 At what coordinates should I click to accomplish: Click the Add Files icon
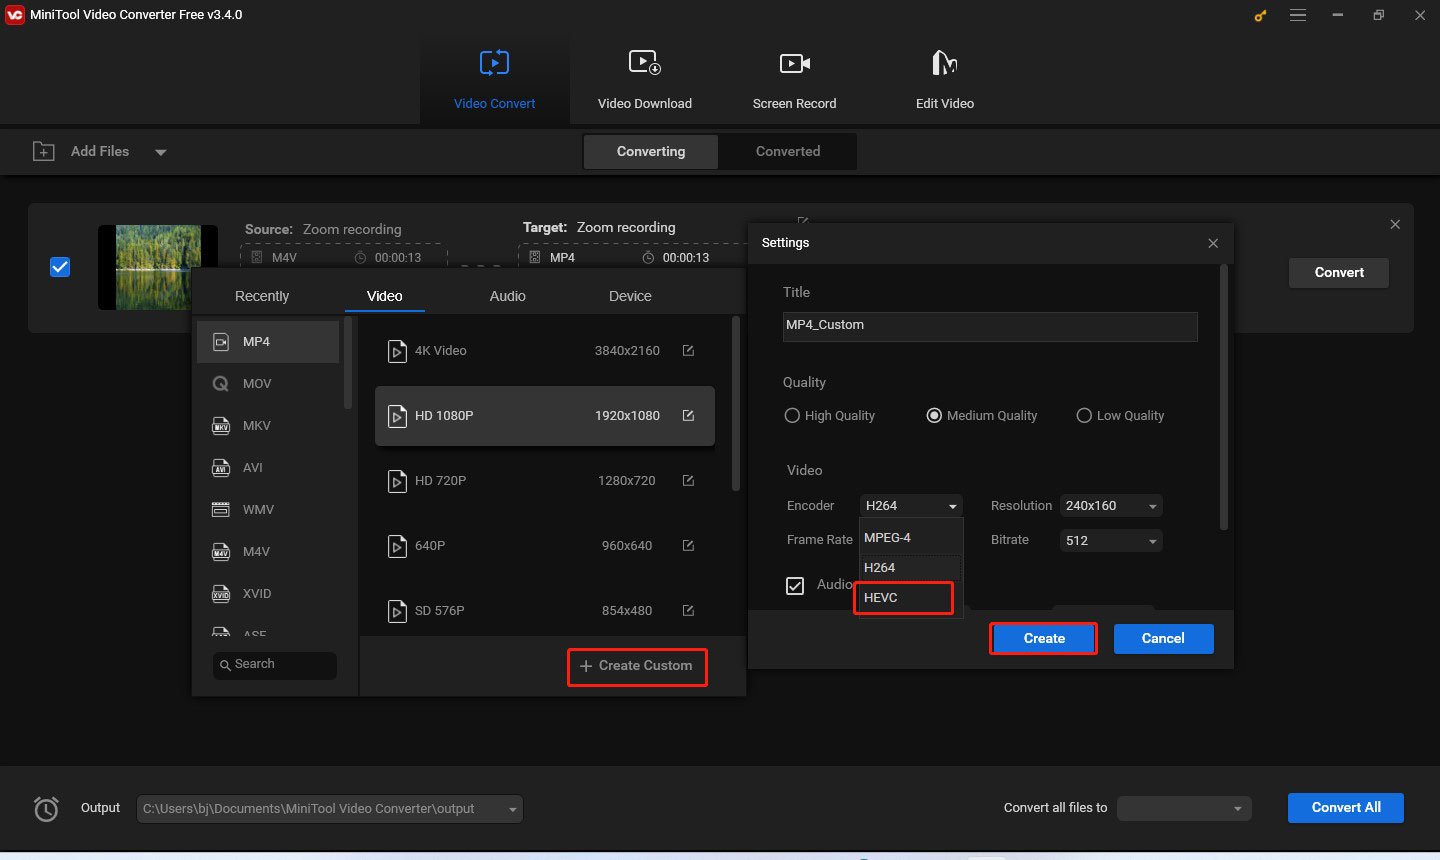click(43, 151)
